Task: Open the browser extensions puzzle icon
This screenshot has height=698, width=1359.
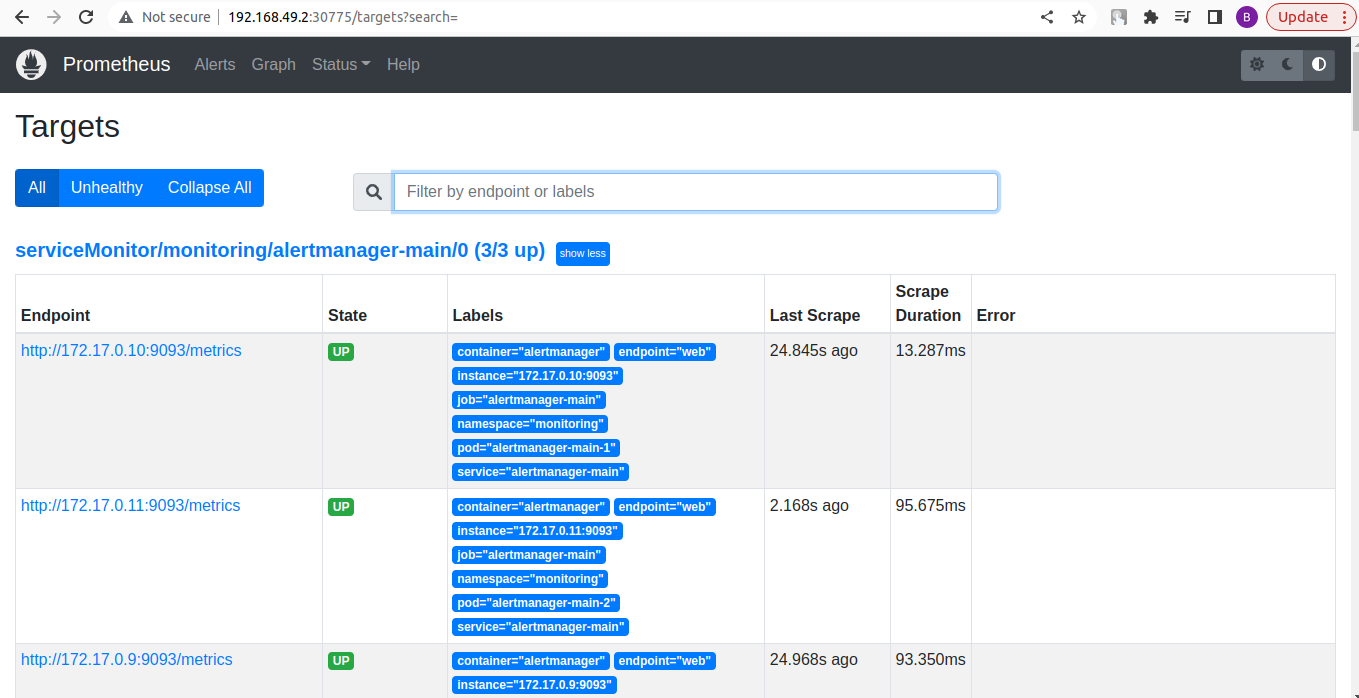Action: [x=1151, y=17]
